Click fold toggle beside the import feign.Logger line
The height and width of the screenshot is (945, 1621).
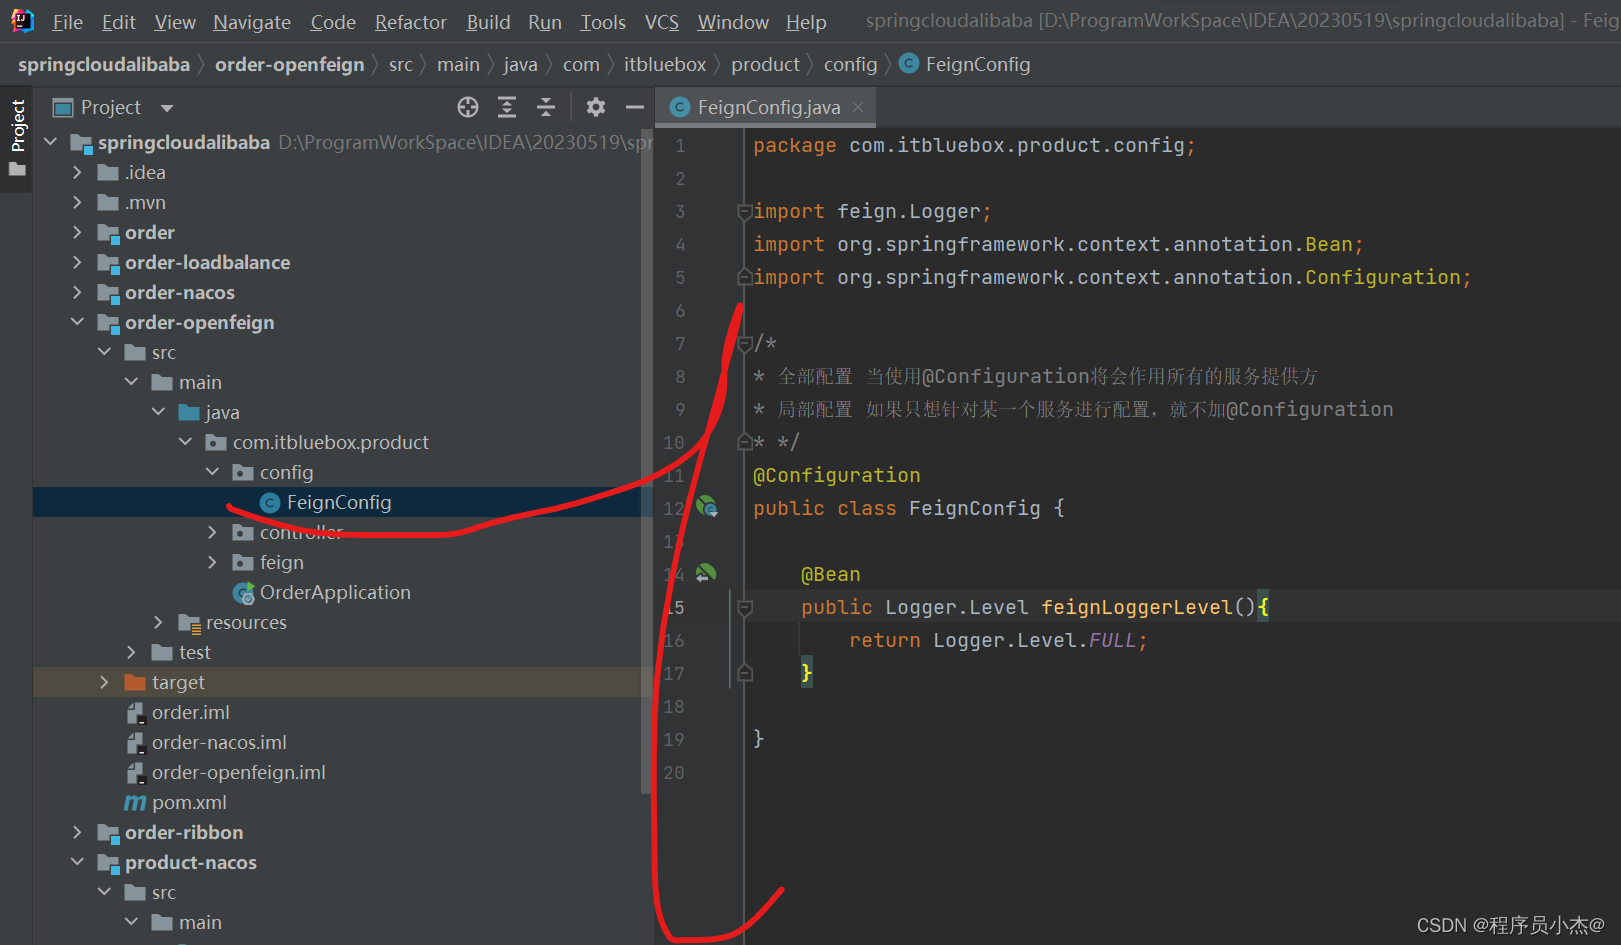(x=744, y=212)
